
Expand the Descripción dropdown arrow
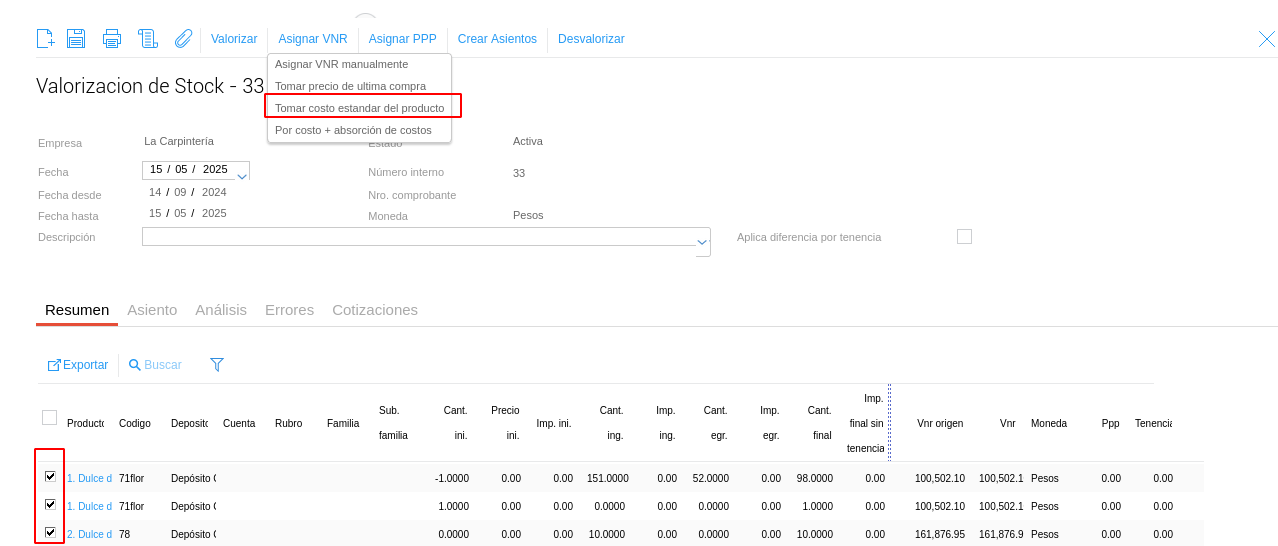pyautogui.click(x=702, y=241)
